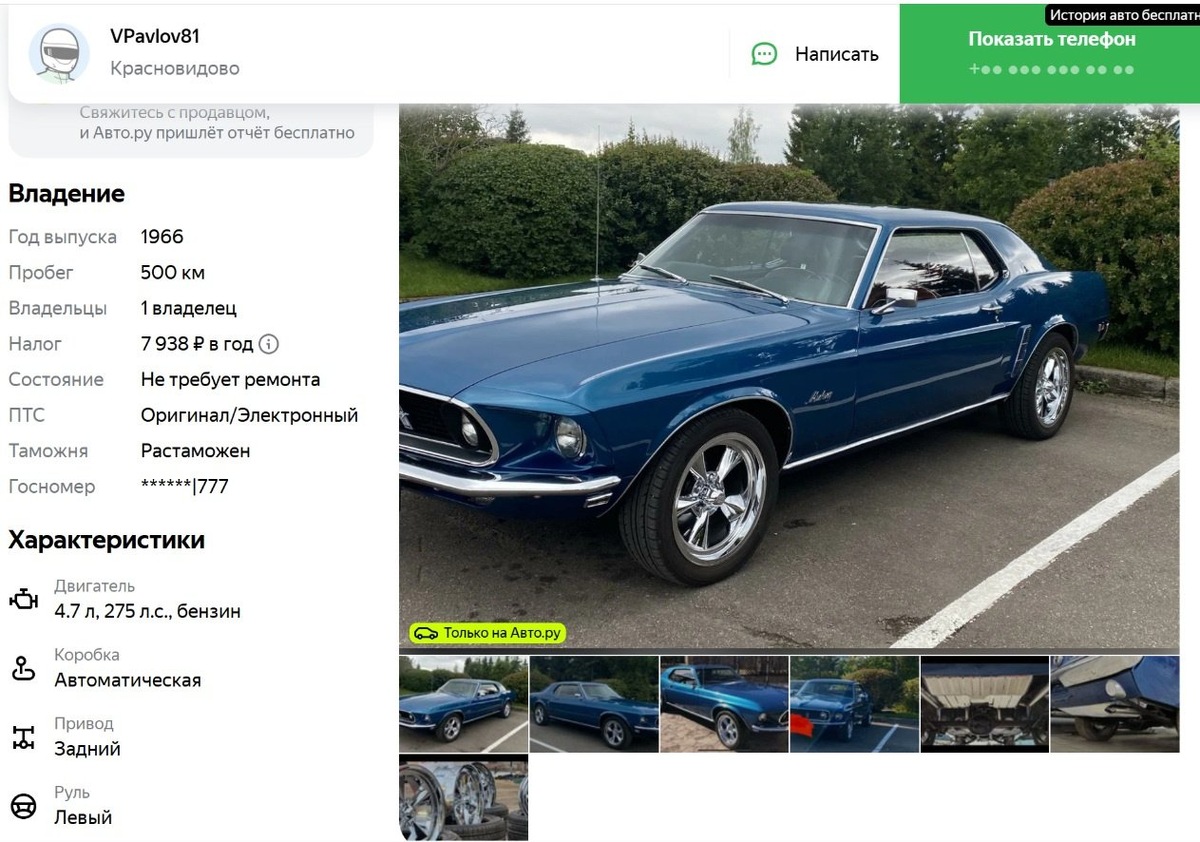Select the underbody view thumbnail
Viewport: 1200px width, 842px height.
(x=984, y=704)
